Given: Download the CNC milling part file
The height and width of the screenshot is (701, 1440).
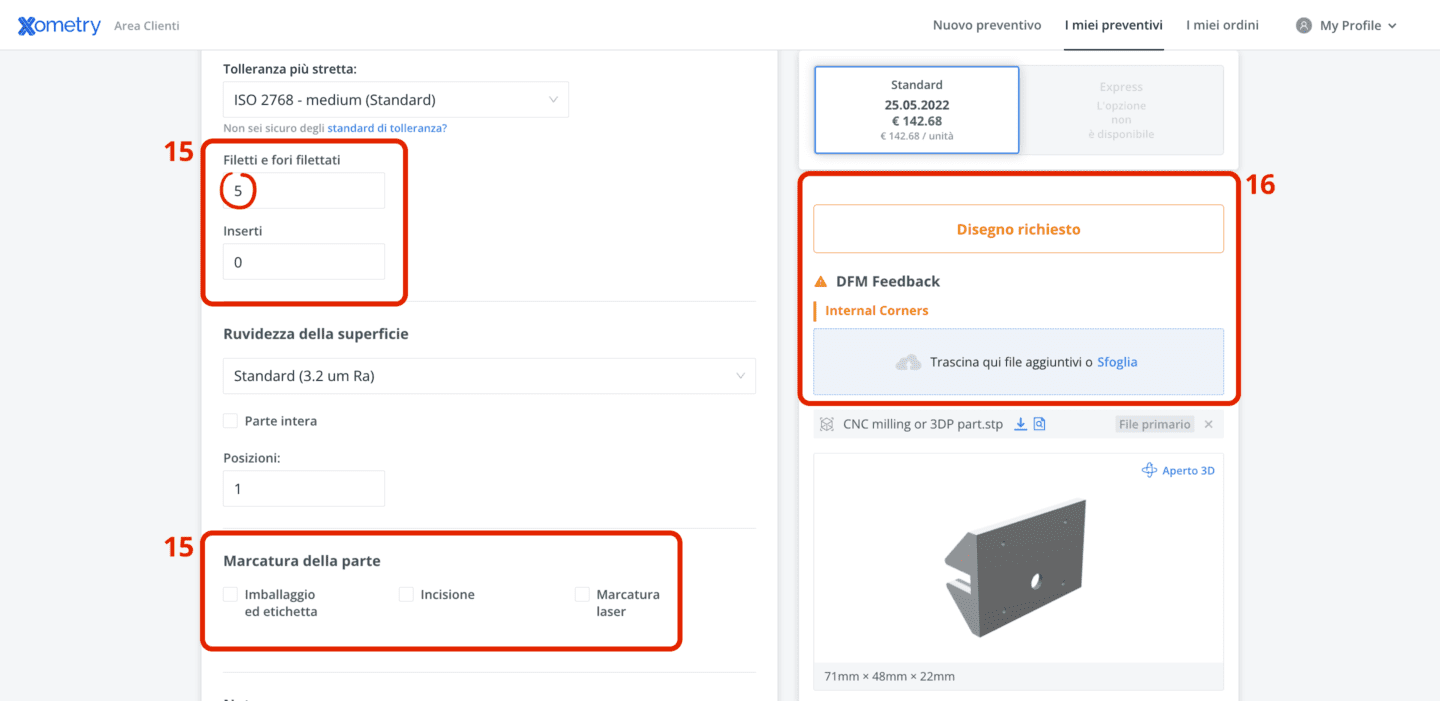Looking at the screenshot, I should pos(1021,424).
